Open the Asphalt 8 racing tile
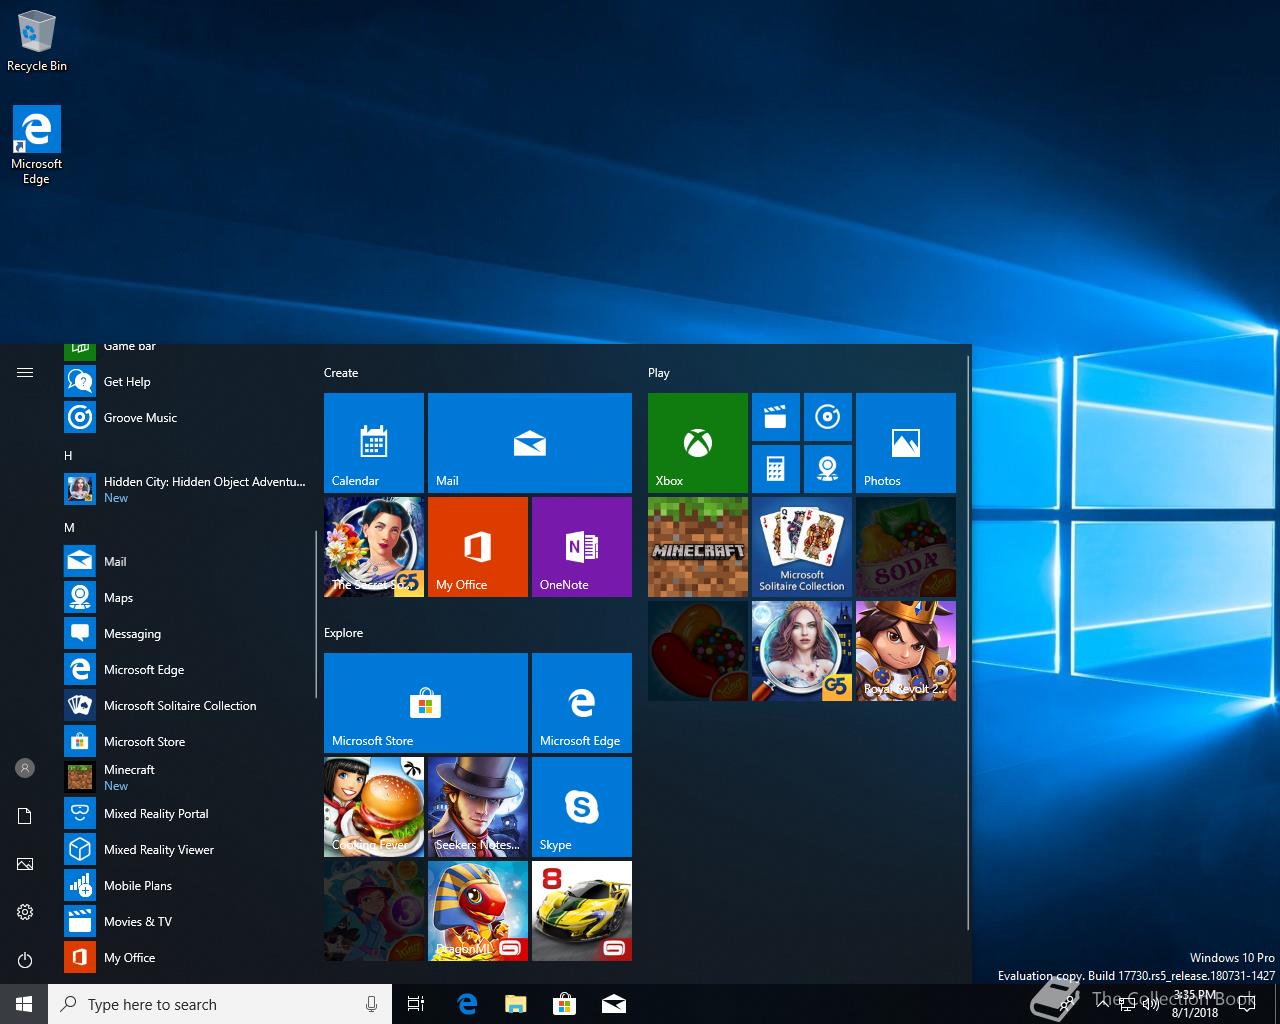This screenshot has width=1280, height=1024. click(x=582, y=910)
